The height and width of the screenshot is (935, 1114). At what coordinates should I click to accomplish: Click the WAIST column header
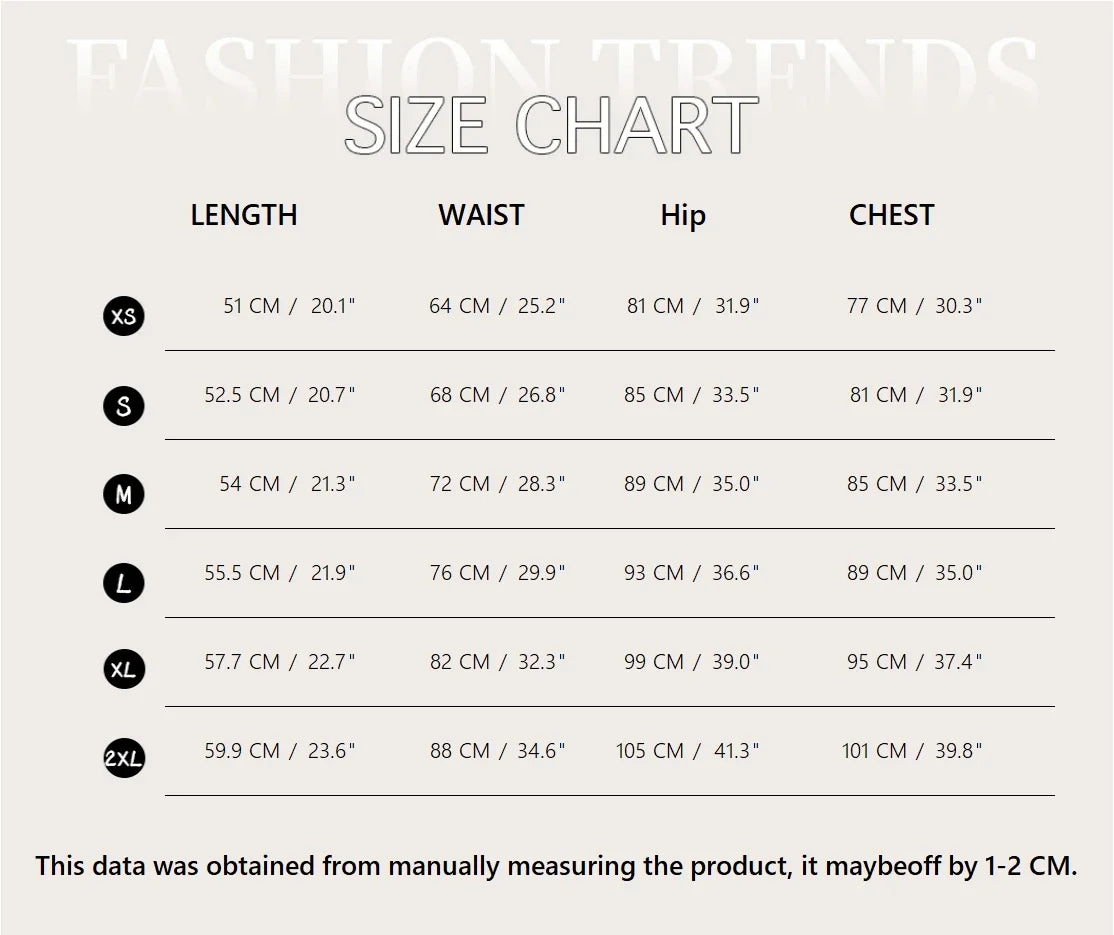[x=481, y=215]
